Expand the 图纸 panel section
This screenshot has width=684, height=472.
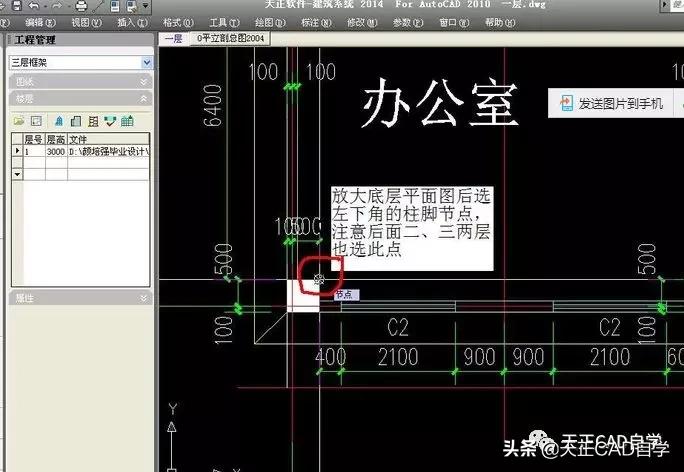(x=80, y=82)
